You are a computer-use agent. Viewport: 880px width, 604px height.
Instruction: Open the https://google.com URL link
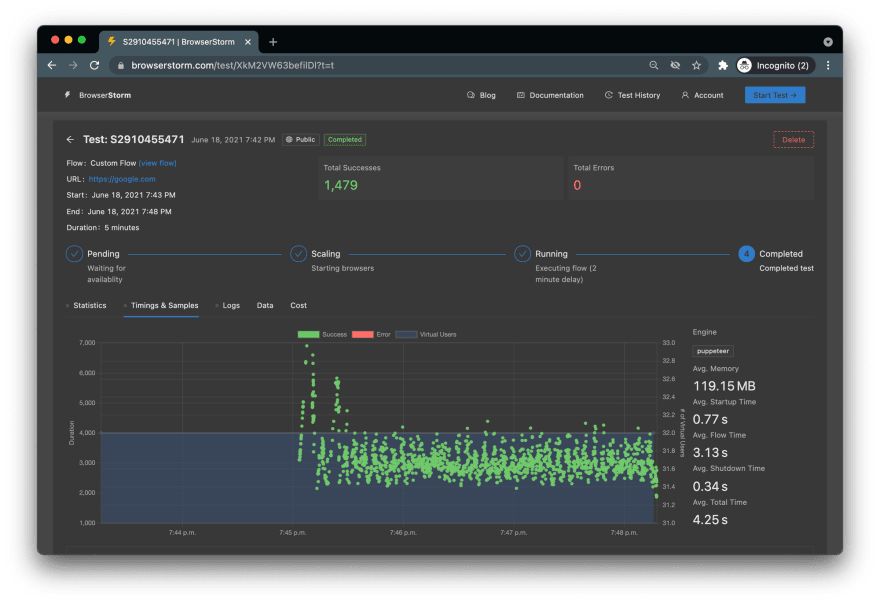[x=122, y=179]
